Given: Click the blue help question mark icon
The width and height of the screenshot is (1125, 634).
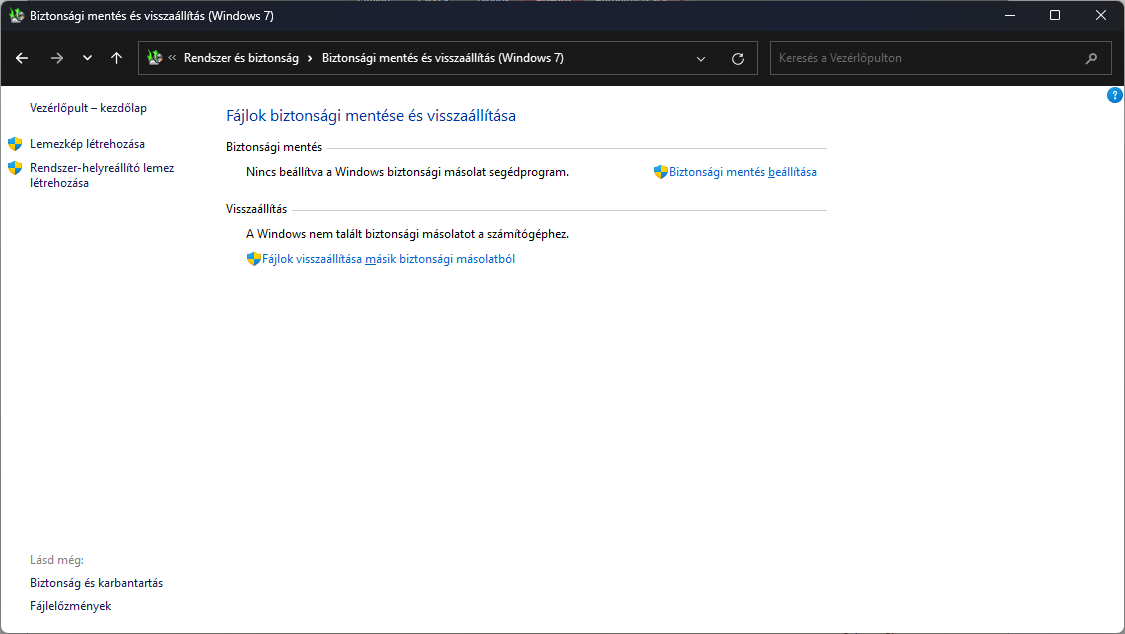Looking at the screenshot, I should pos(1115,95).
